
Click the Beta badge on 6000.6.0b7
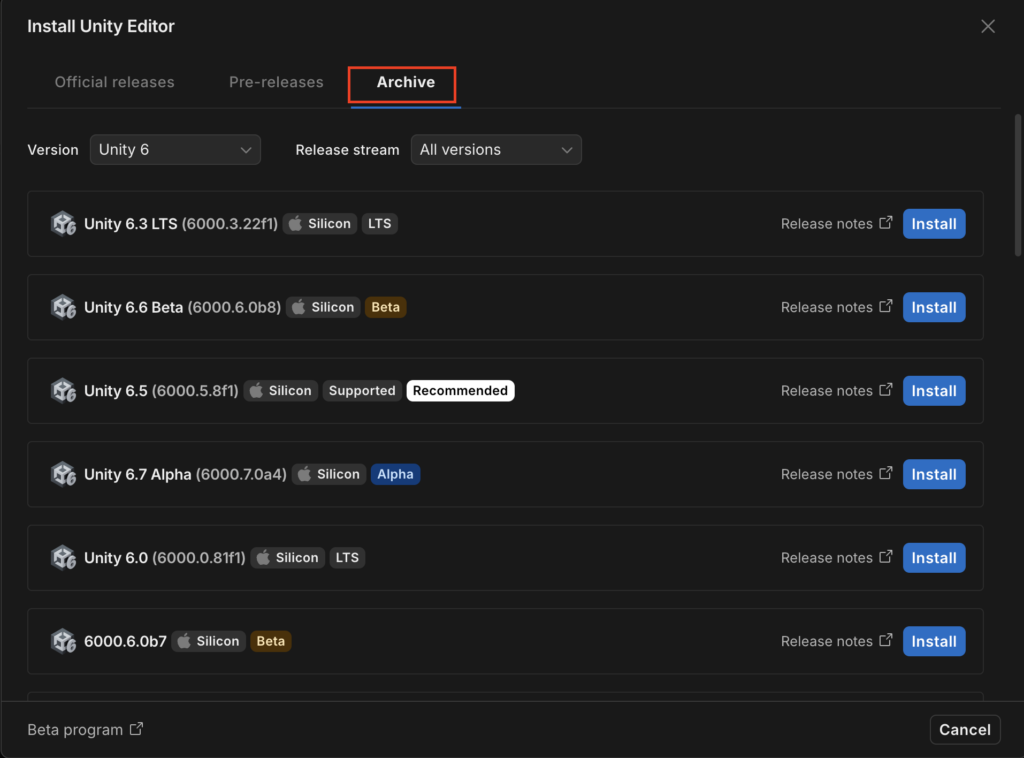point(270,641)
